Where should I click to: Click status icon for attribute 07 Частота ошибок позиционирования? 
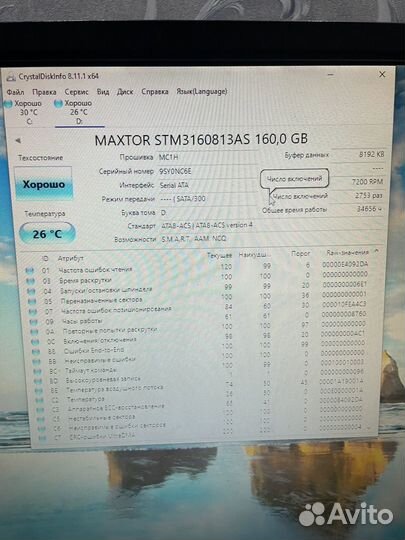pyautogui.click(x=33, y=312)
